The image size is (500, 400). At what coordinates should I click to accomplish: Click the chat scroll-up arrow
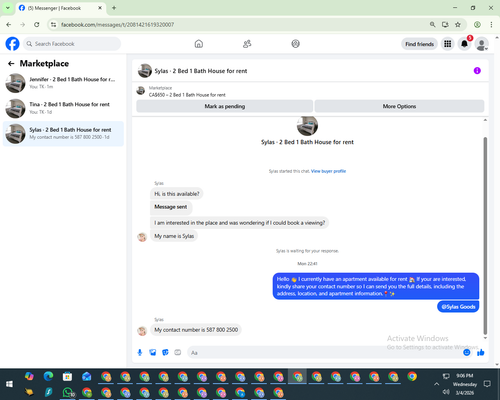click(485, 120)
